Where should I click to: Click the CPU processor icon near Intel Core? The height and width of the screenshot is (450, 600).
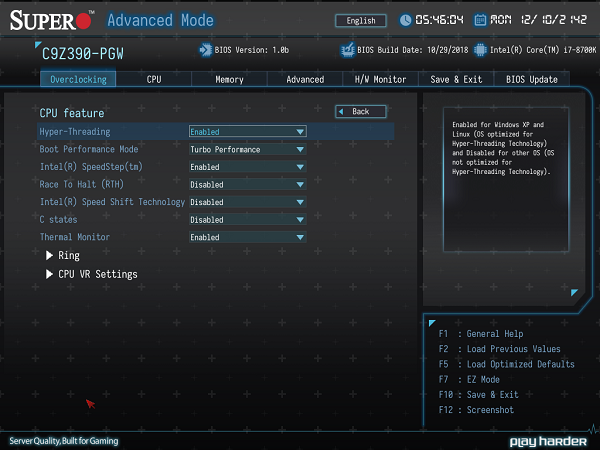[480, 50]
